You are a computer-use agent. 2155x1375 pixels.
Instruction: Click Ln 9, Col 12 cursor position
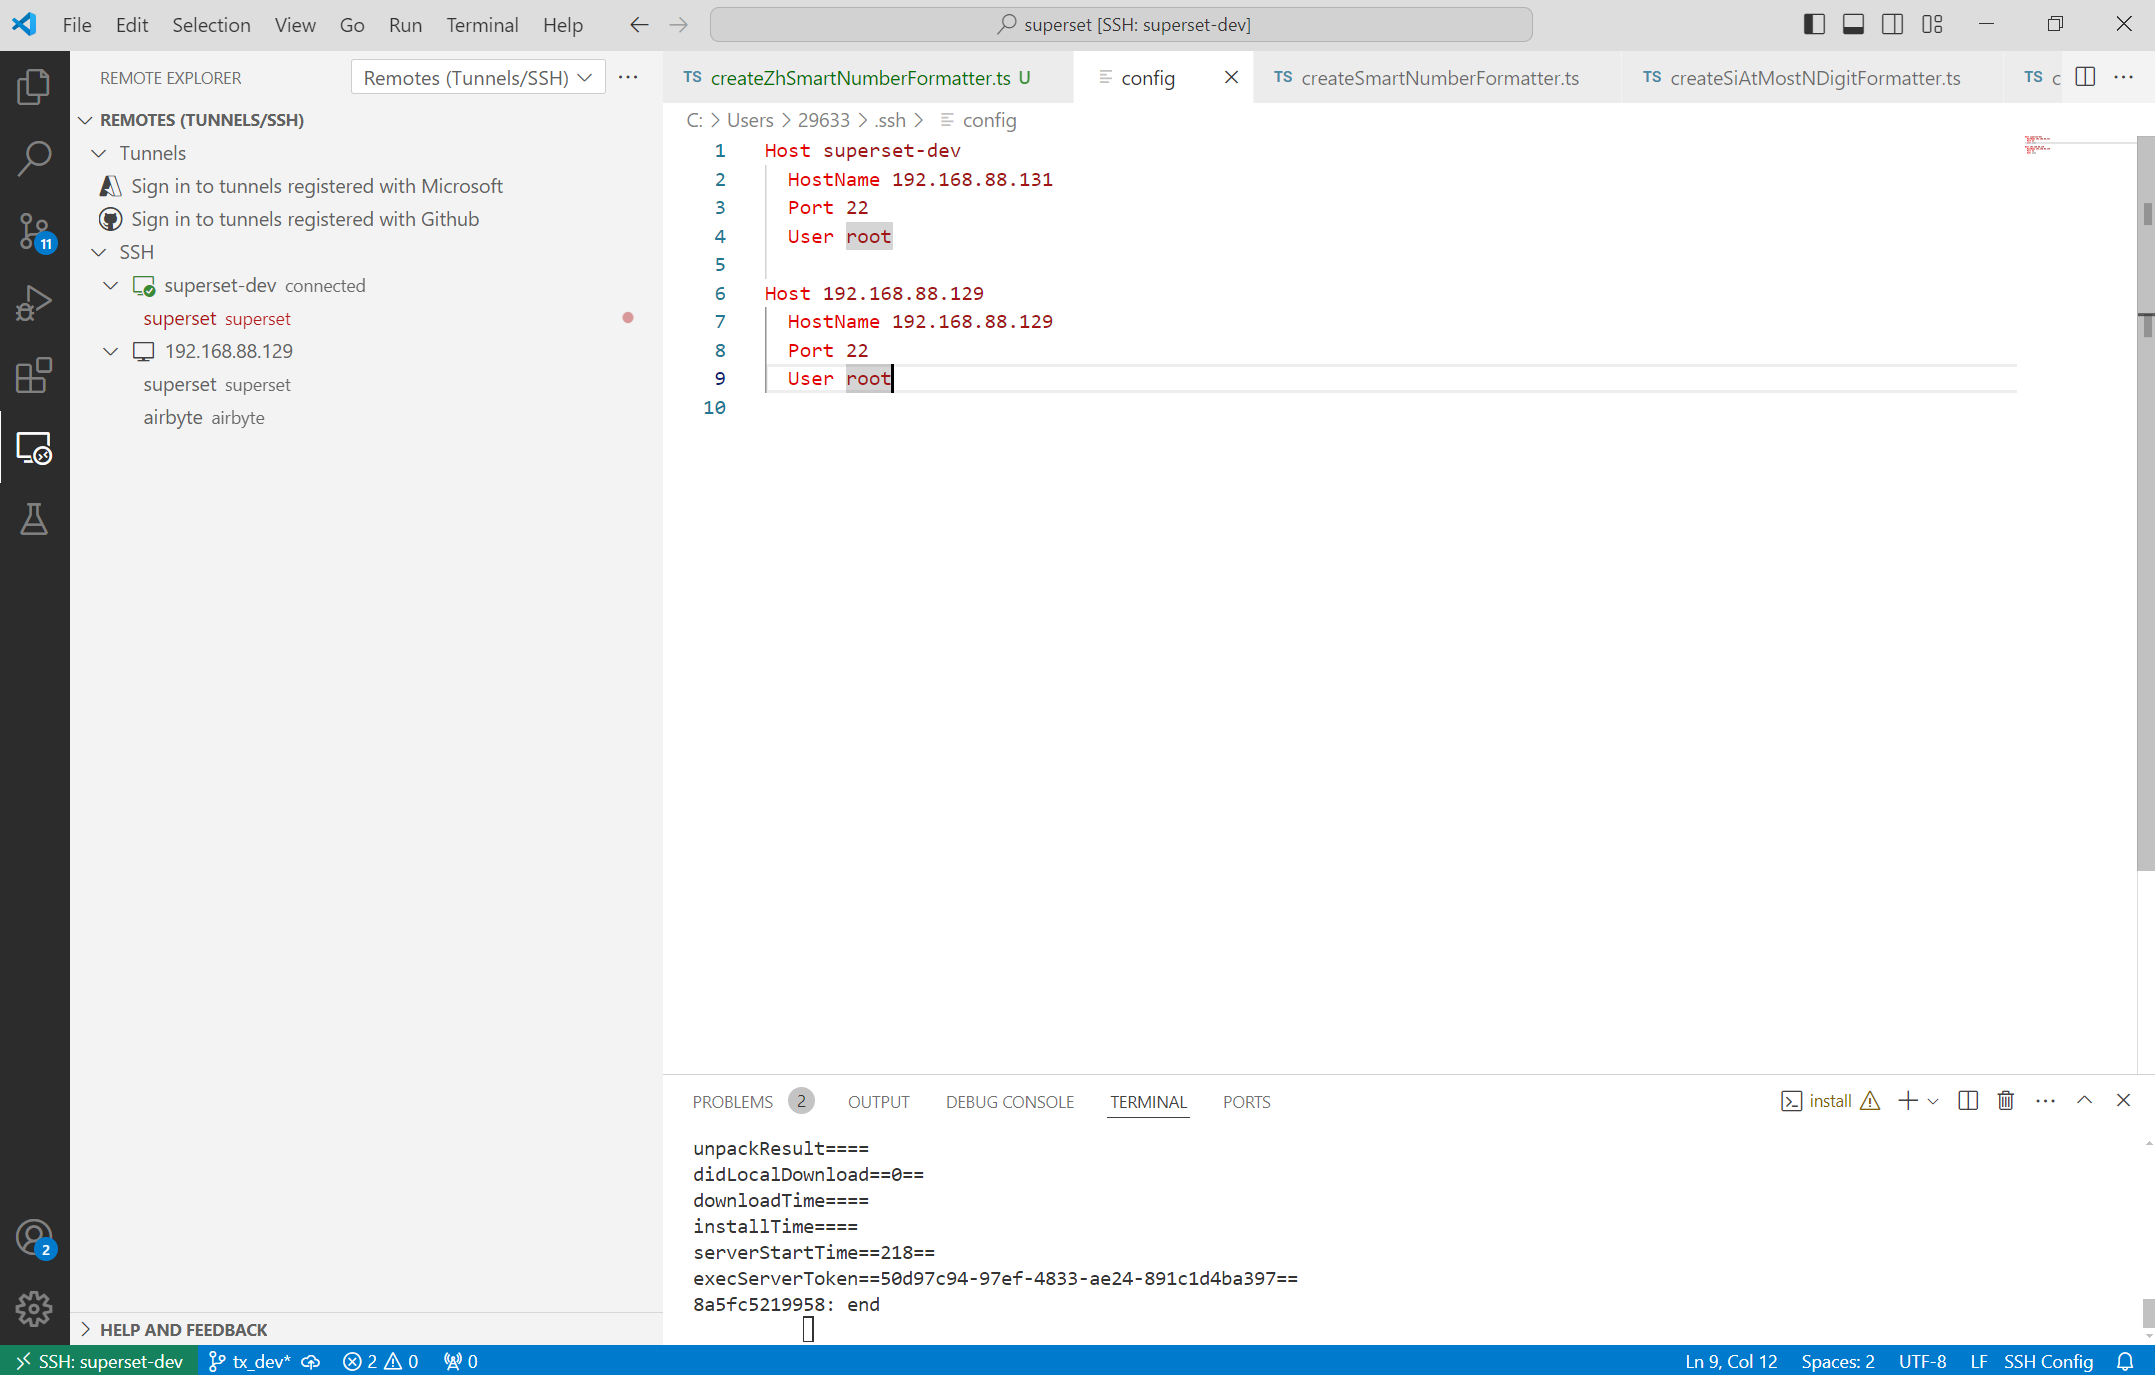tap(1731, 1361)
